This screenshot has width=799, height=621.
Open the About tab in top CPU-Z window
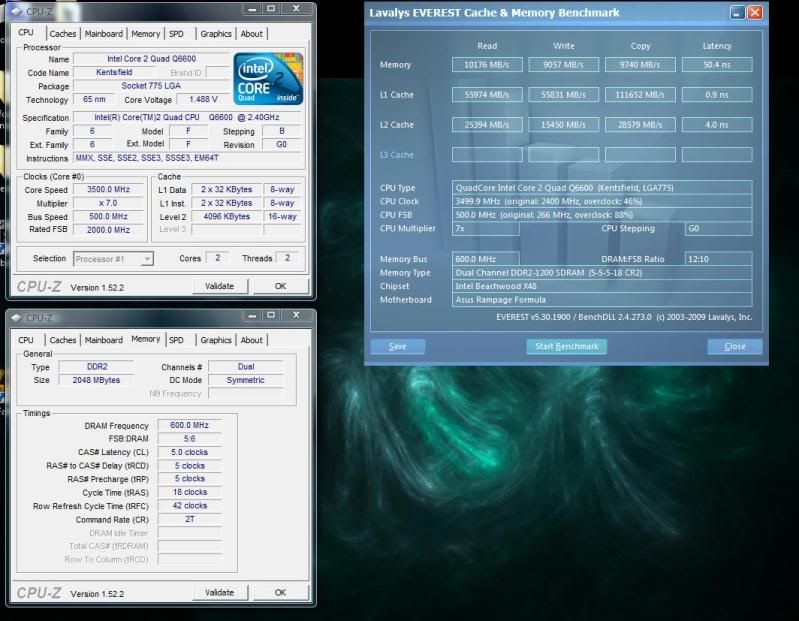coord(251,34)
